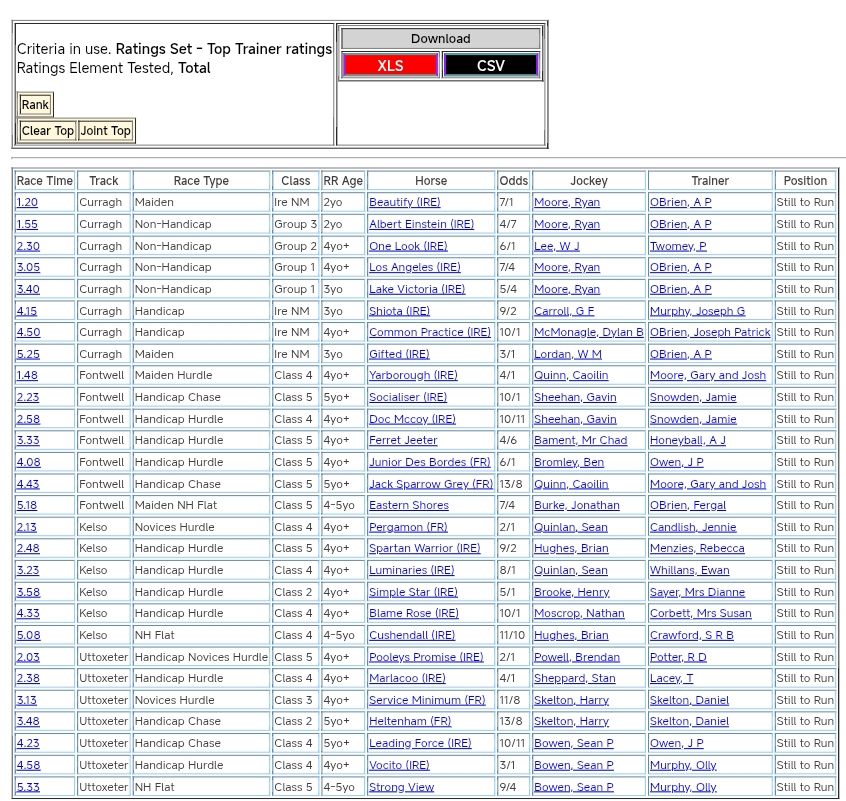Open the 1.20 Curragh race time link

coord(27,202)
